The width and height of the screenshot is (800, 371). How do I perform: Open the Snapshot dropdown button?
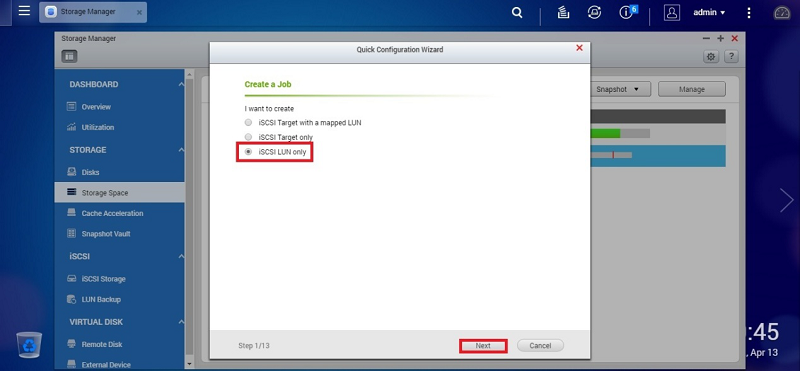pos(620,89)
